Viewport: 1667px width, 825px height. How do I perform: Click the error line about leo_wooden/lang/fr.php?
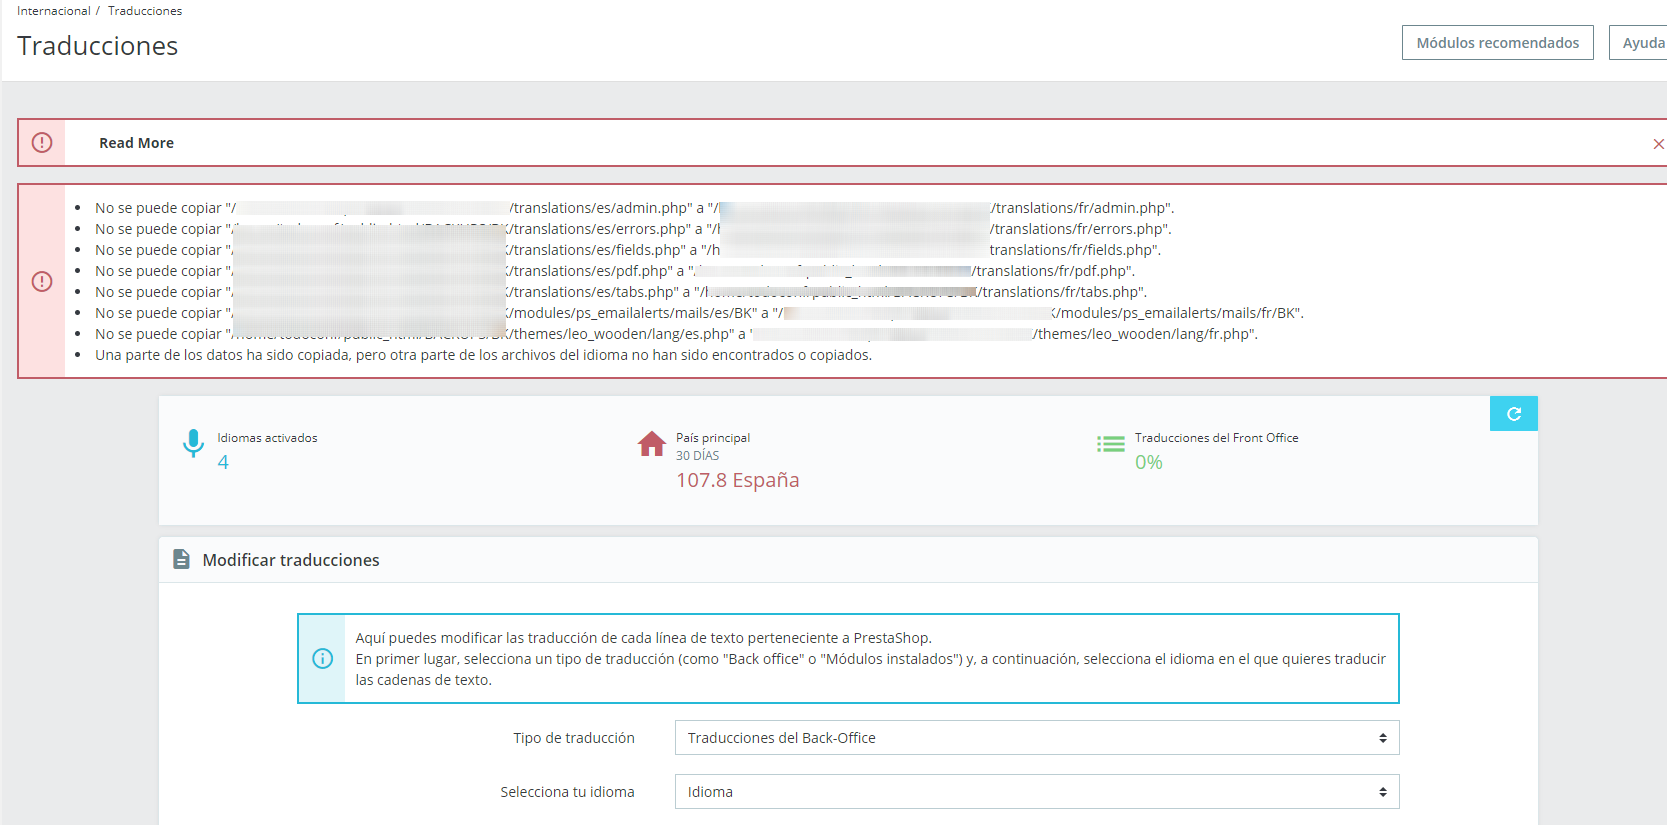coord(677,334)
